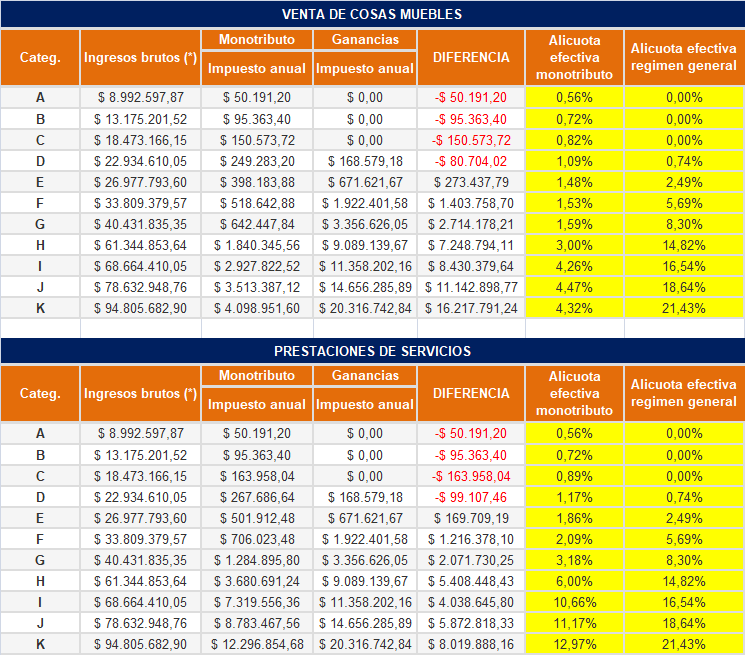Select difference $ 5.408.448,43
Image resolution: width=745 pixels, height=655 pixels.
click(x=471, y=581)
